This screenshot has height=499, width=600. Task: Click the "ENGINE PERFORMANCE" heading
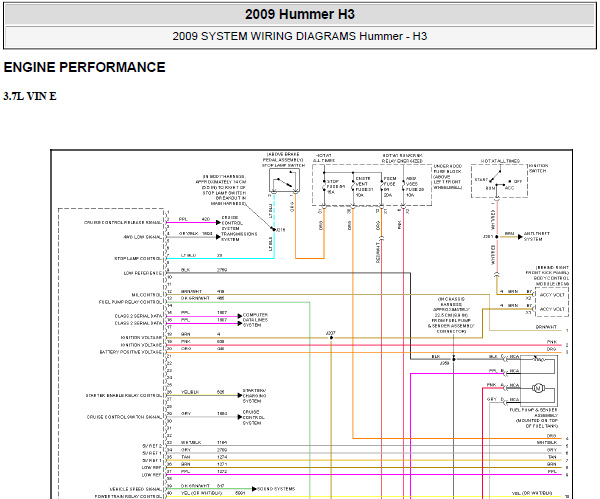click(x=85, y=67)
